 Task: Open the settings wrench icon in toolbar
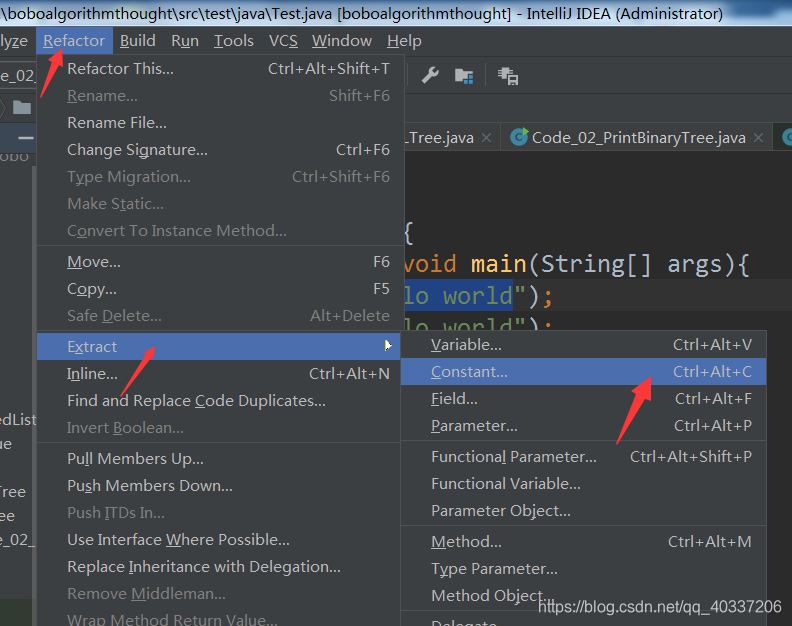[x=430, y=75]
